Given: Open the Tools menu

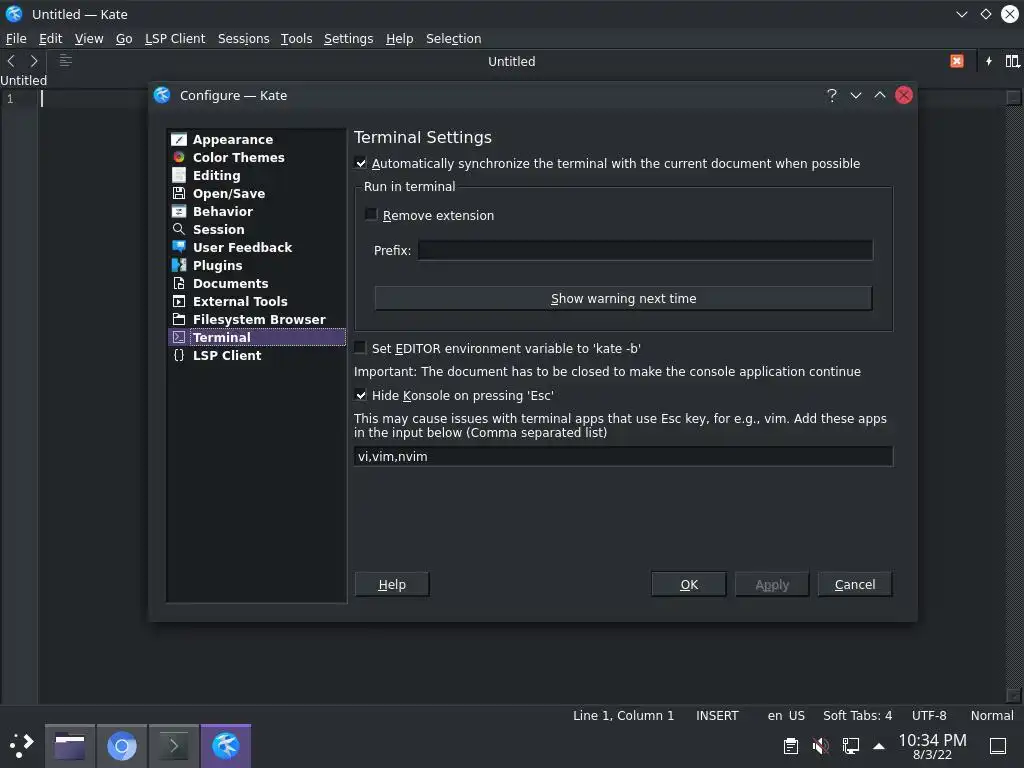Looking at the screenshot, I should pyautogui.click(x=296, y=39).
